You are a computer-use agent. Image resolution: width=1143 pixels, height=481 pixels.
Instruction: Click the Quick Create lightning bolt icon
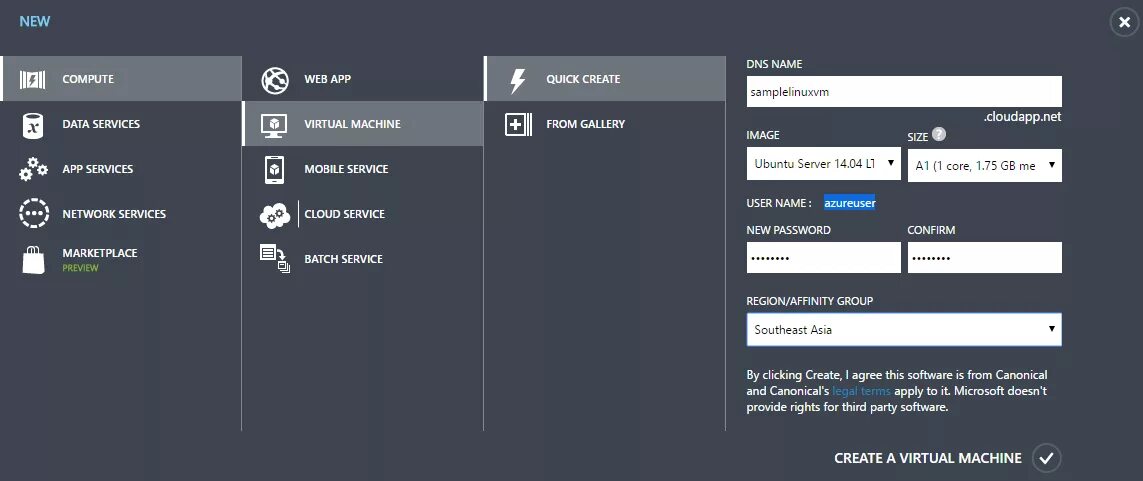coord(517,79)
